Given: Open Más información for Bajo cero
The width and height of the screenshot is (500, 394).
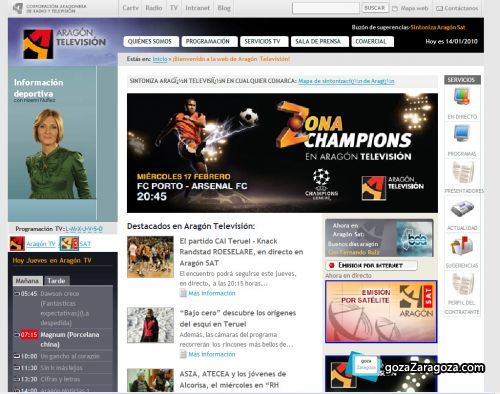Looking at the screenshot, I should click(x=212, y=354).
